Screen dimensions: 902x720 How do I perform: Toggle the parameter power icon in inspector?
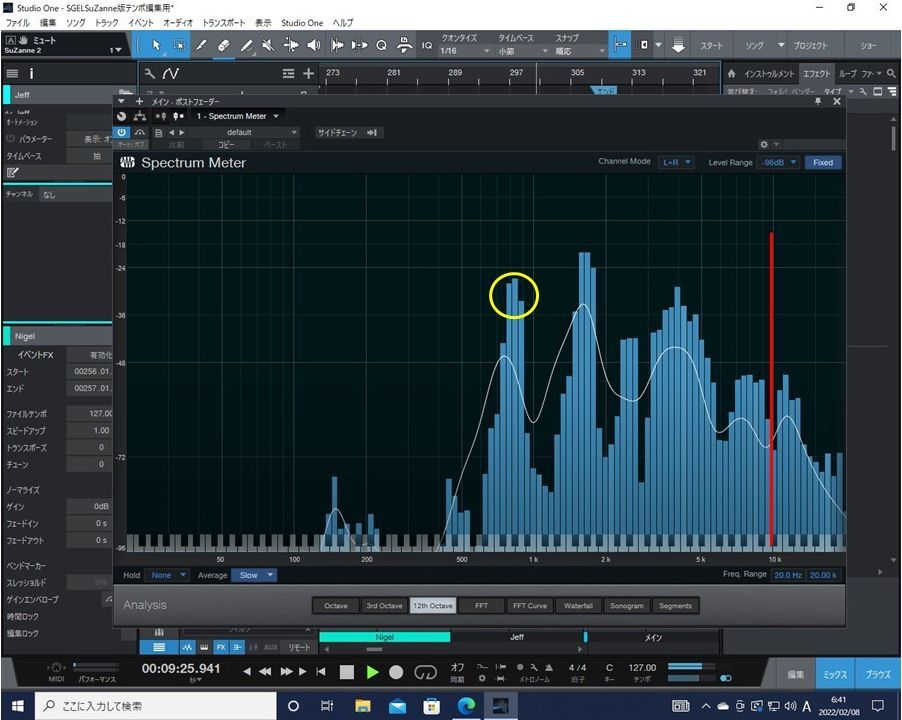[10, 139]
